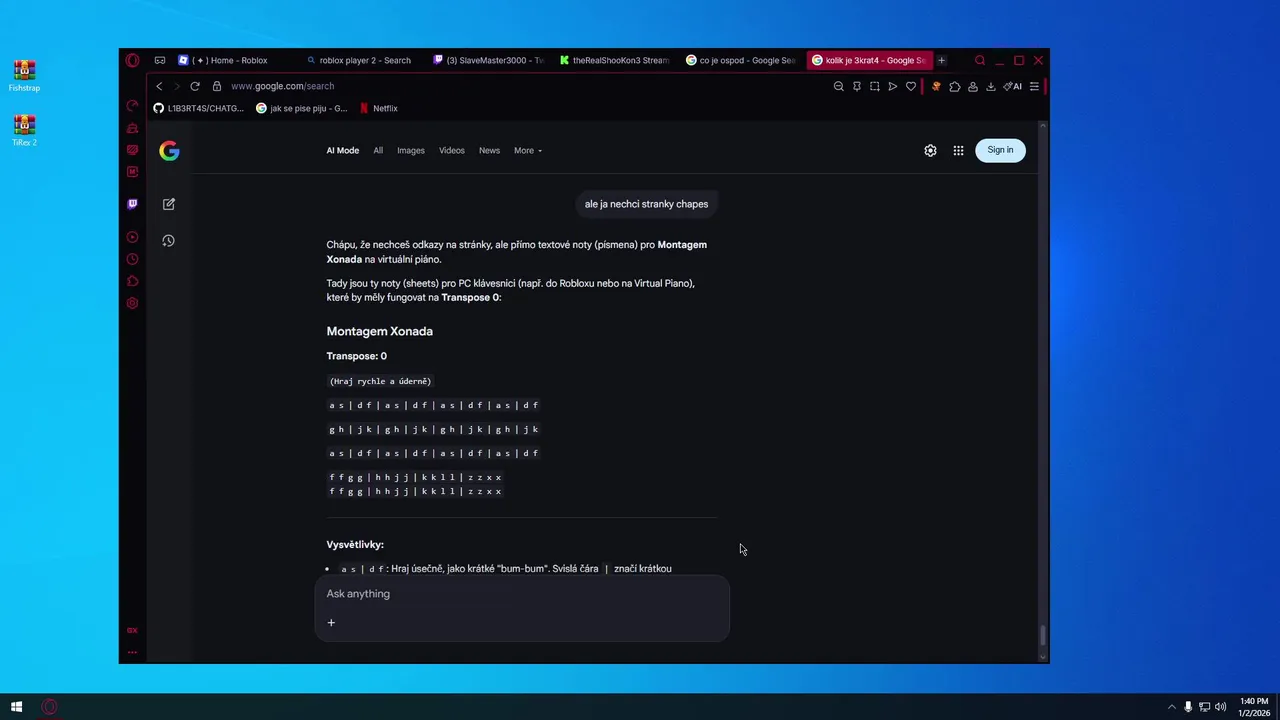Click the Google logo
This screenshot has height=720, width=1280.
coord(169,151)
